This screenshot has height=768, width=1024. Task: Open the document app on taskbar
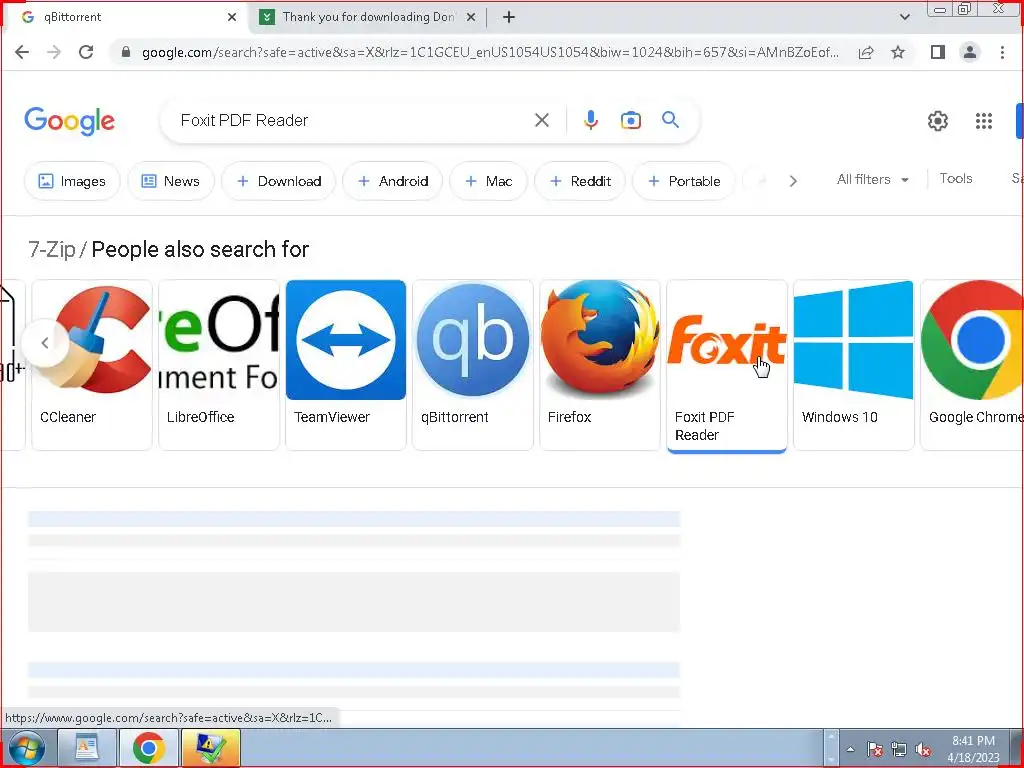tap(87, 748)
